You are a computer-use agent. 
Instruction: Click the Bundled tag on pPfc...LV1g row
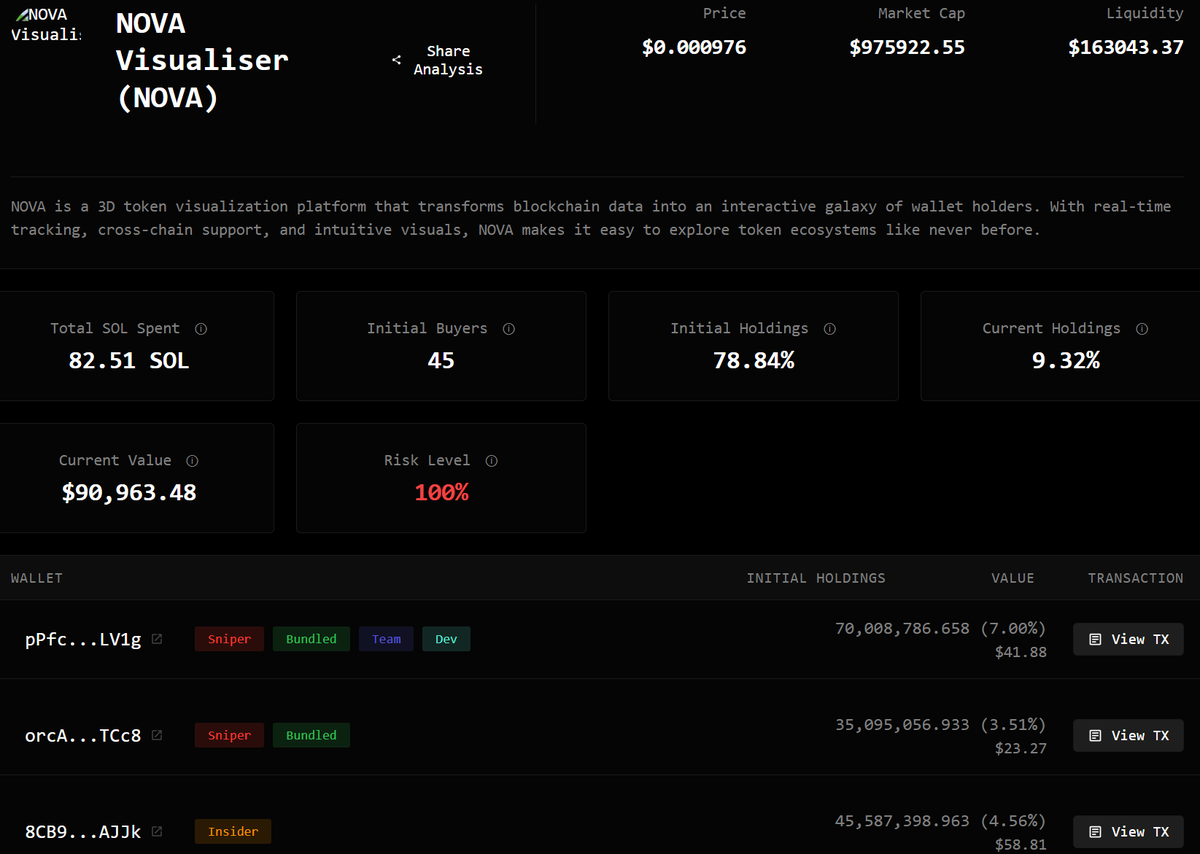pyautogui.click(x=311, y=639)
